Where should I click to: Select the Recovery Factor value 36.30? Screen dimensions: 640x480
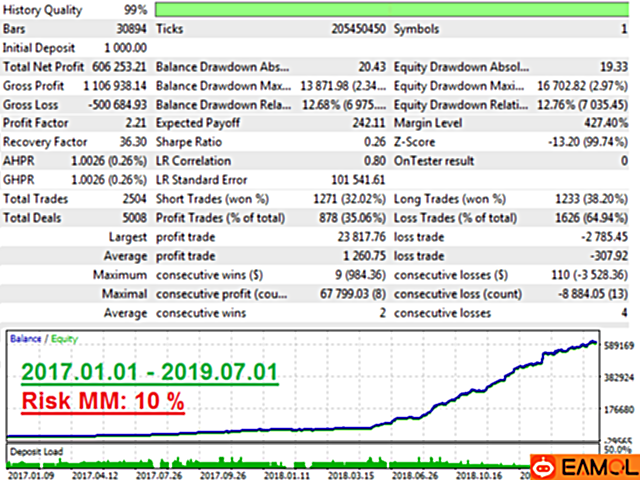point(131,141)
